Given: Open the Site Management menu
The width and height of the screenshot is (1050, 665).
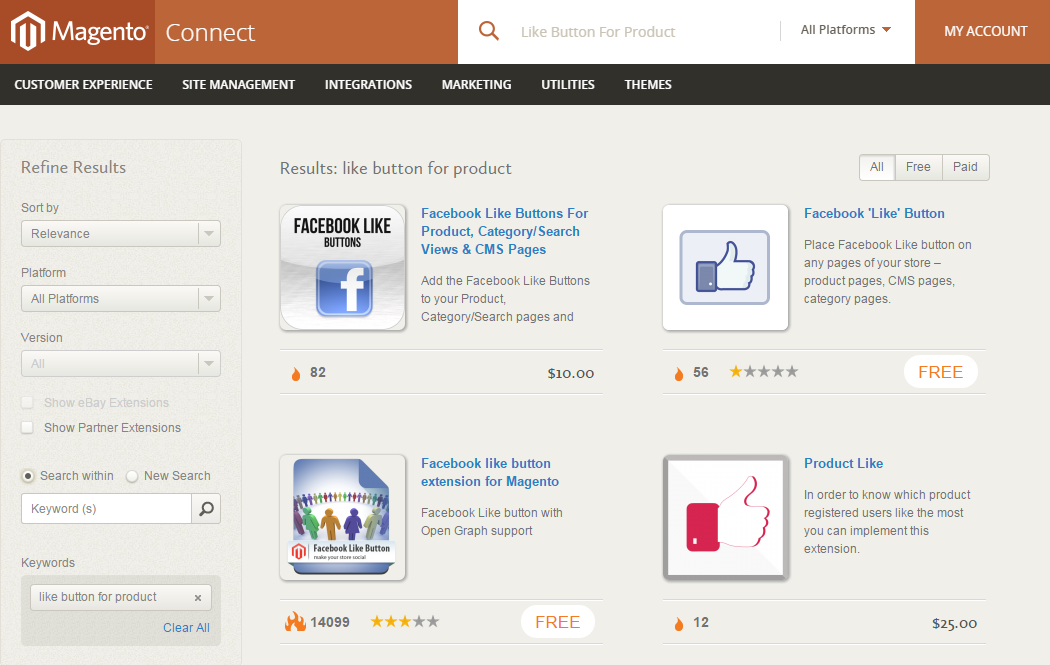Looking at the screenshot, I should coord(238,84).
